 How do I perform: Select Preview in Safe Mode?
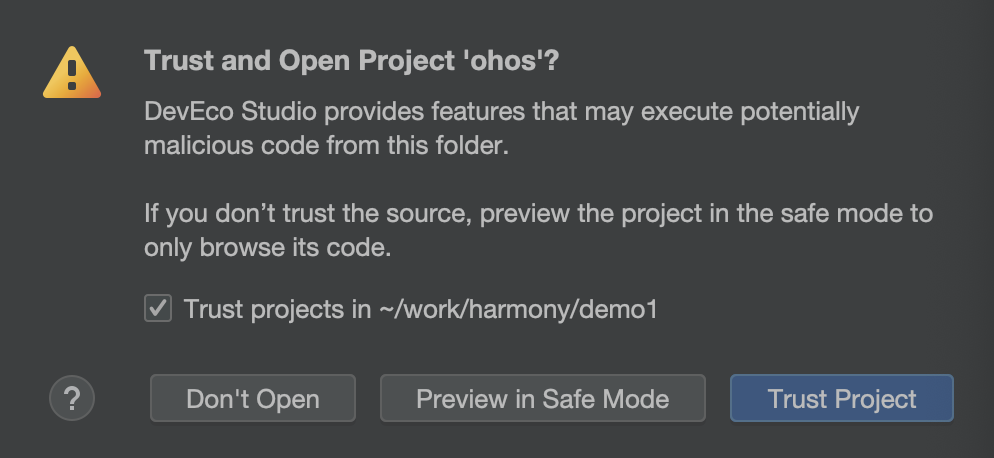tap(543, 398)
